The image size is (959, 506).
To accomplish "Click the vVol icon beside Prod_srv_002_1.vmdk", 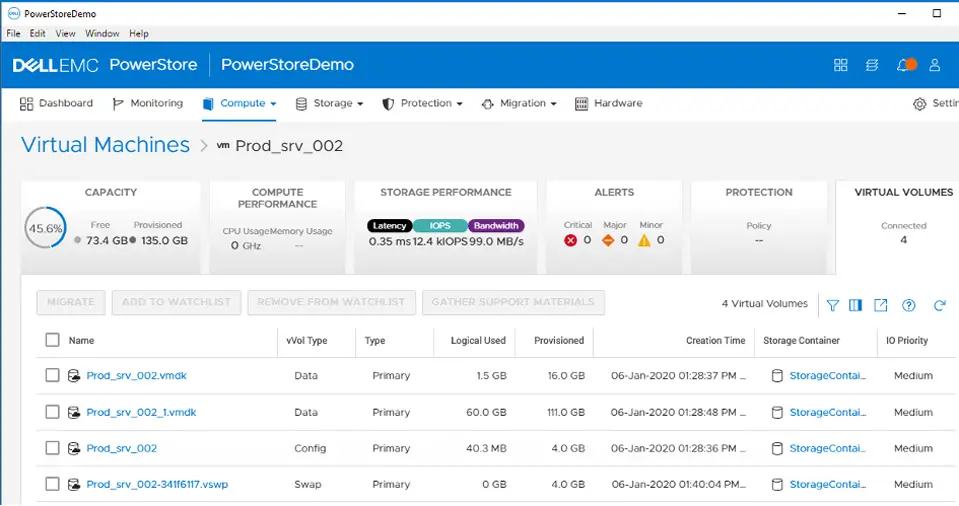I will (74, 412).
